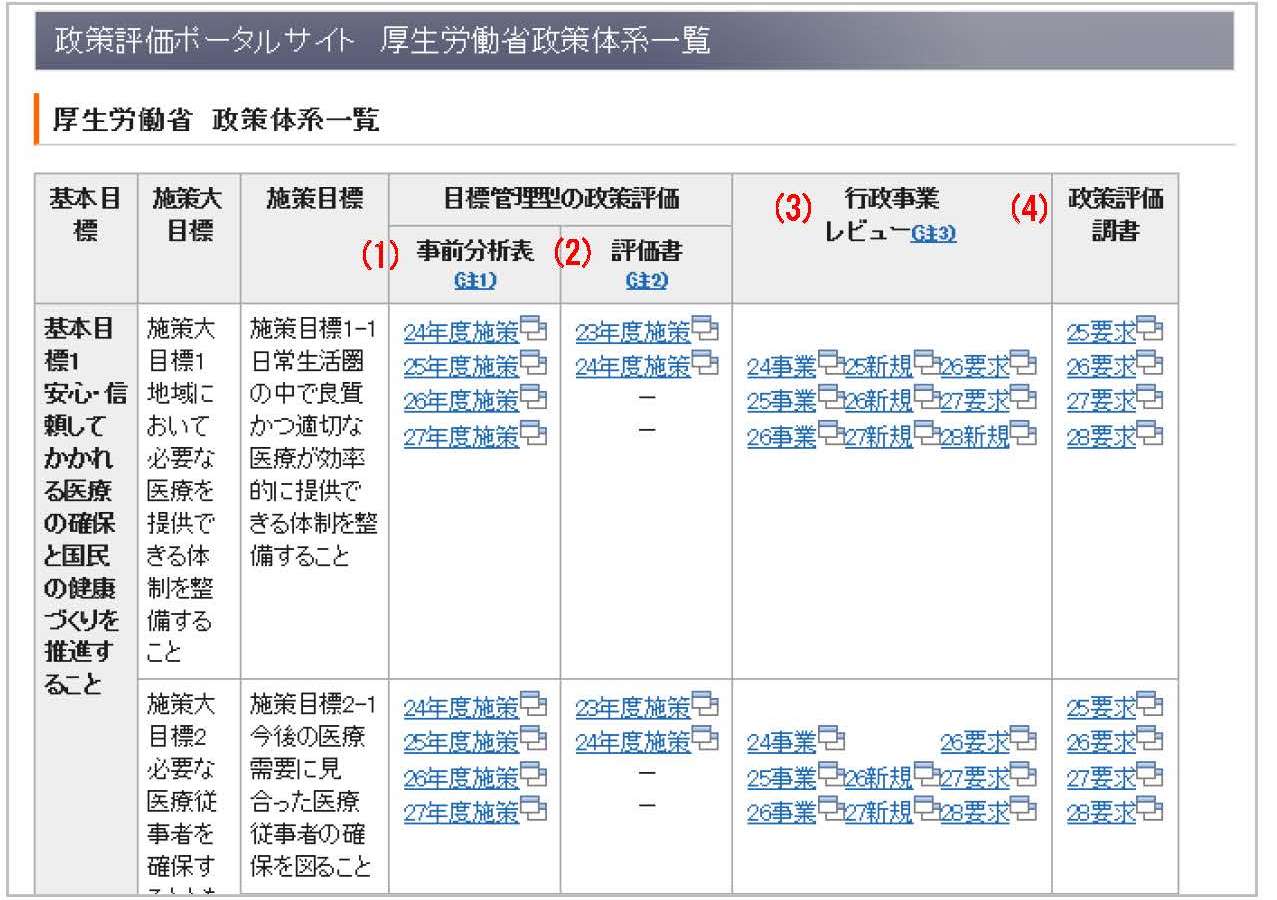Screen dimensions: 1277x900
Task: Click new-window icon beside 24事業 in 施策目標1-1 row
Action: 831,365
